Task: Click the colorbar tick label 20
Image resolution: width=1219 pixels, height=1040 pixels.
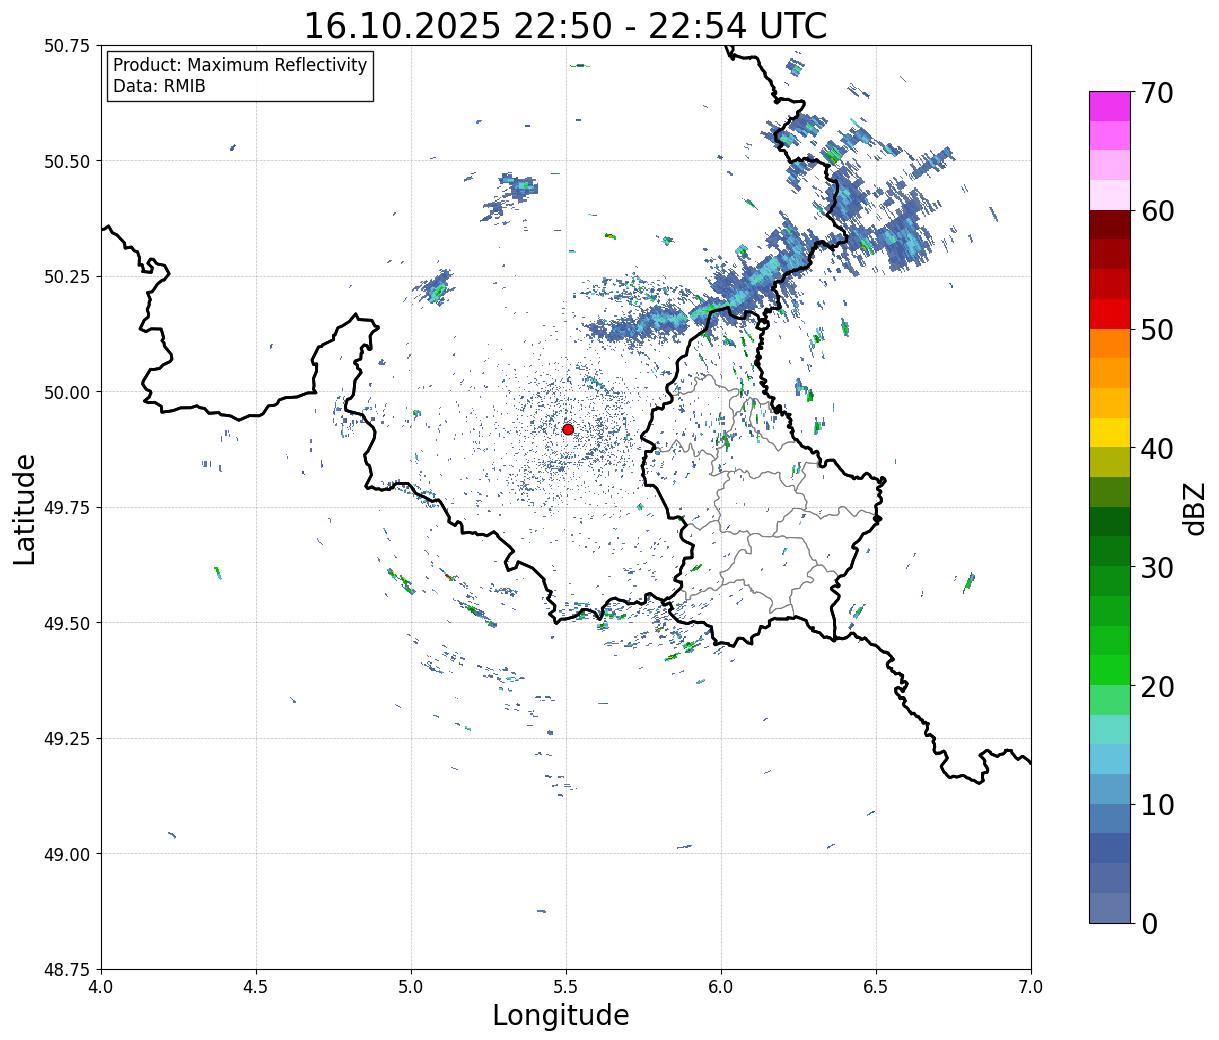Action: [x=1157, y=687]
